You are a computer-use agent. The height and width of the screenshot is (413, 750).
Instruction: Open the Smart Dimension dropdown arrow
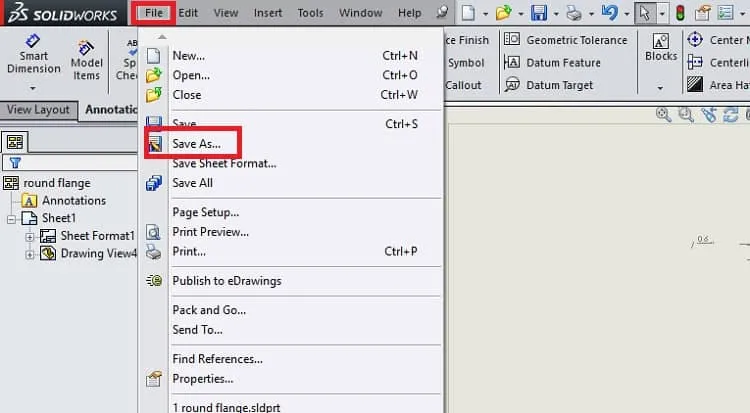click(x=33, y=88)
